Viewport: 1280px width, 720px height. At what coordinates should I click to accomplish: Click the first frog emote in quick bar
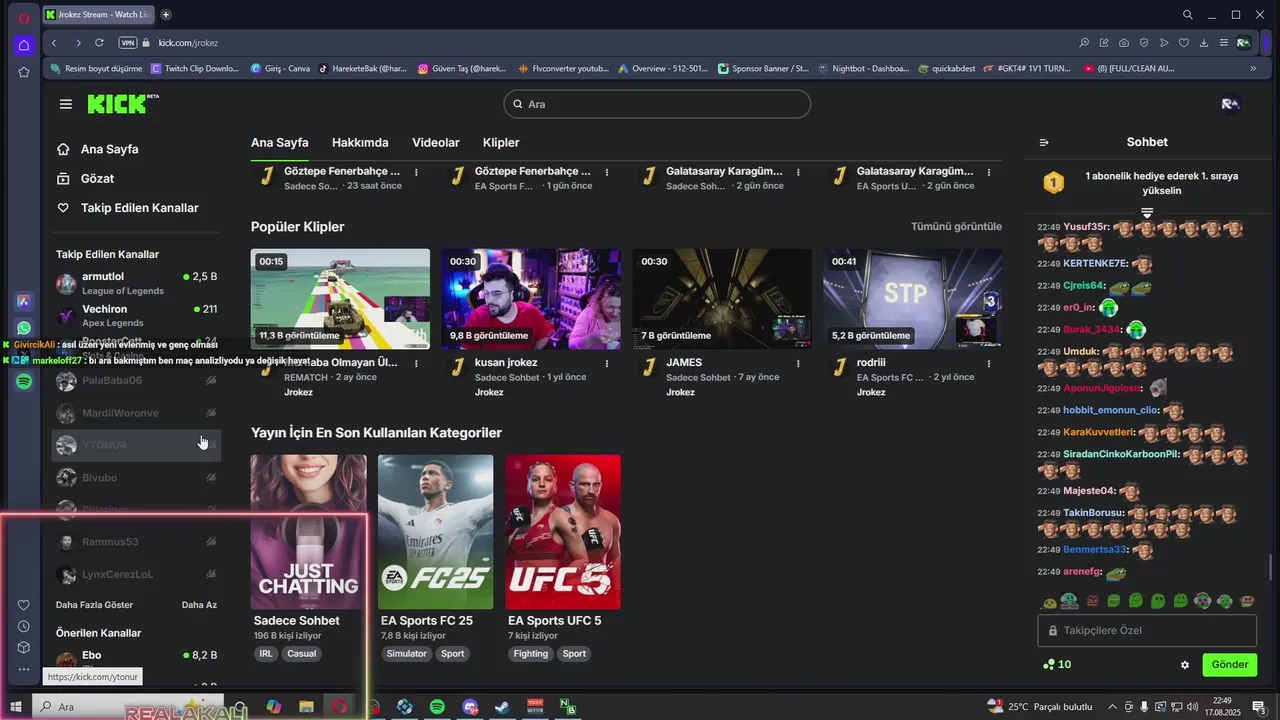1049,602
